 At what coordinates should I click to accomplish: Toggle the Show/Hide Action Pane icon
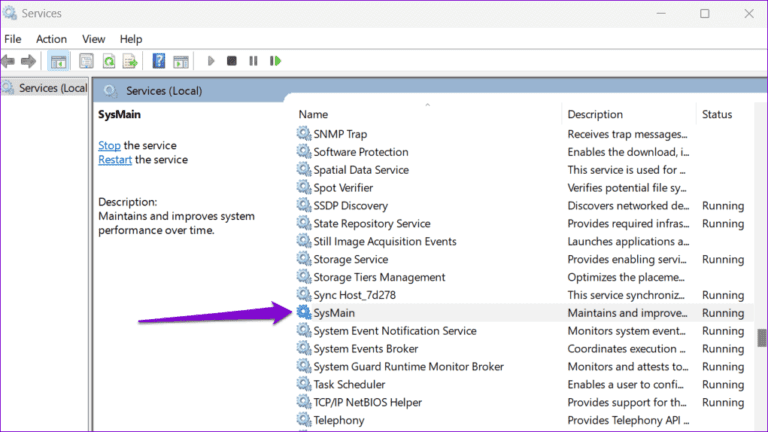point(181,61)
